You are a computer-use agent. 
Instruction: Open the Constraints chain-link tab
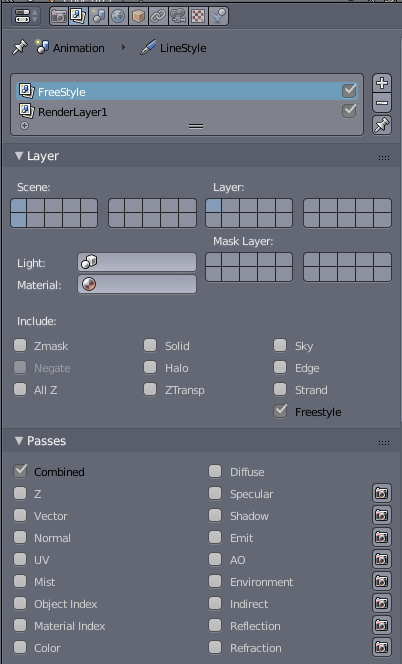[x=158, y=16]
